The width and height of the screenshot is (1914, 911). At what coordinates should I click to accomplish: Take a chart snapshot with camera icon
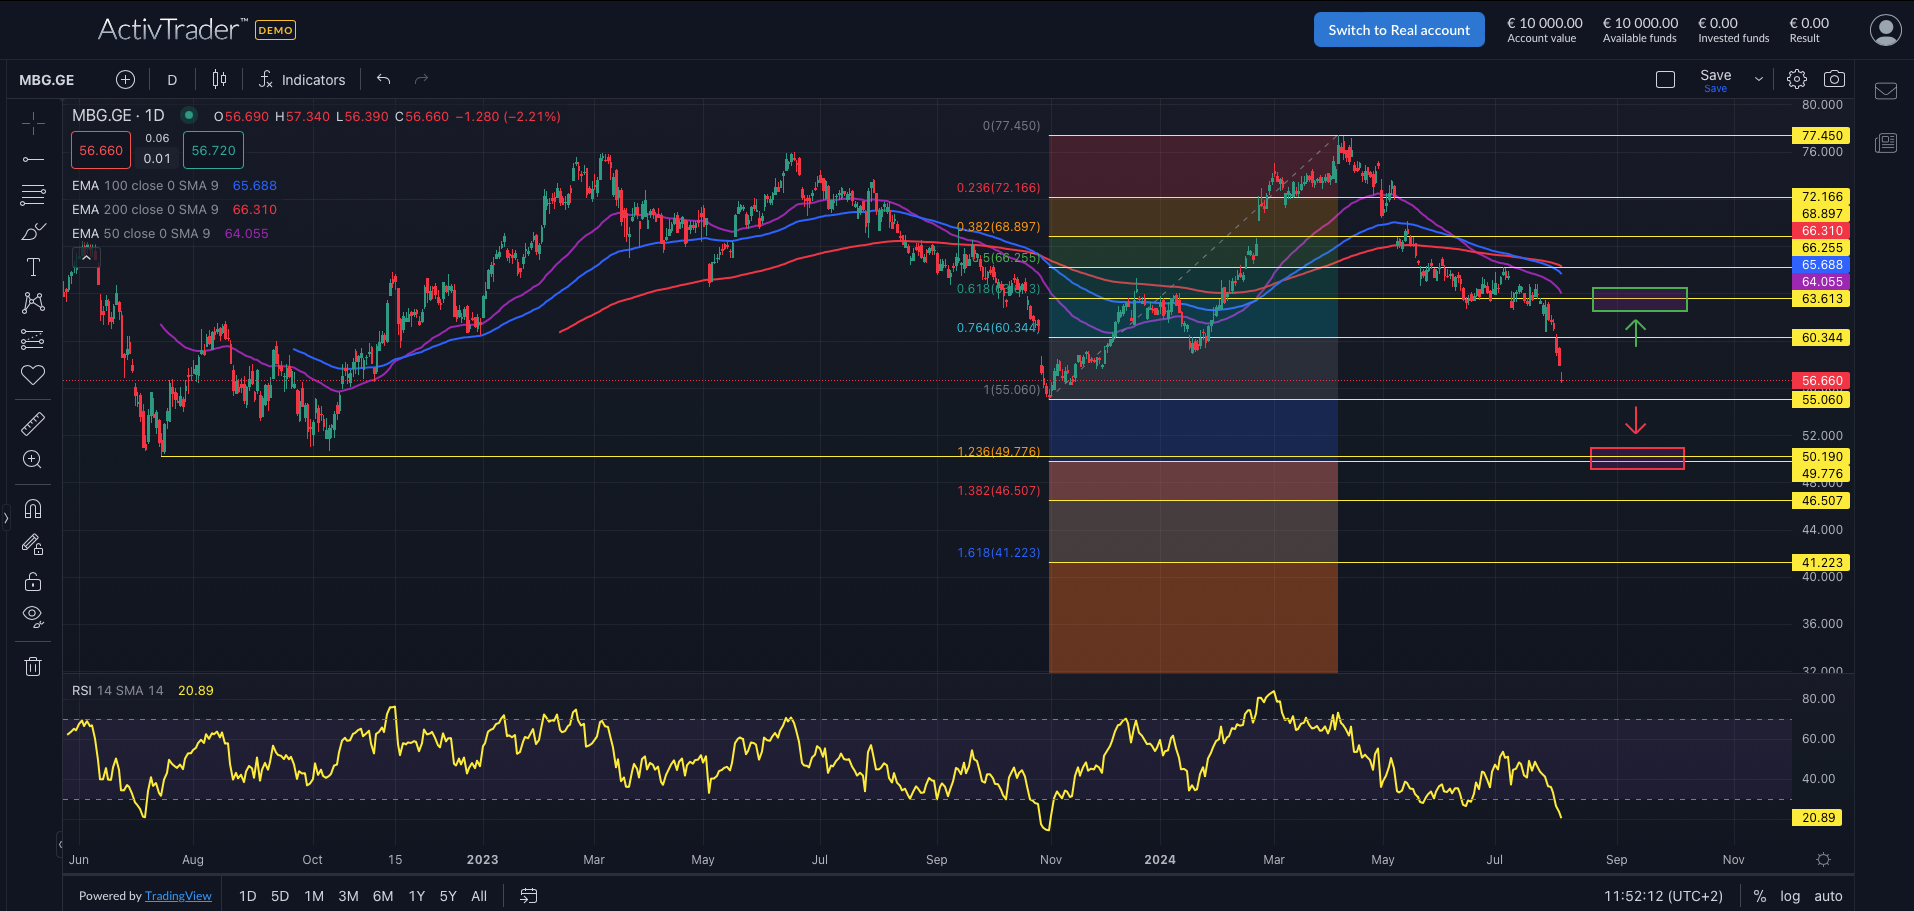pyautogui.click(x=1834, y=79)
